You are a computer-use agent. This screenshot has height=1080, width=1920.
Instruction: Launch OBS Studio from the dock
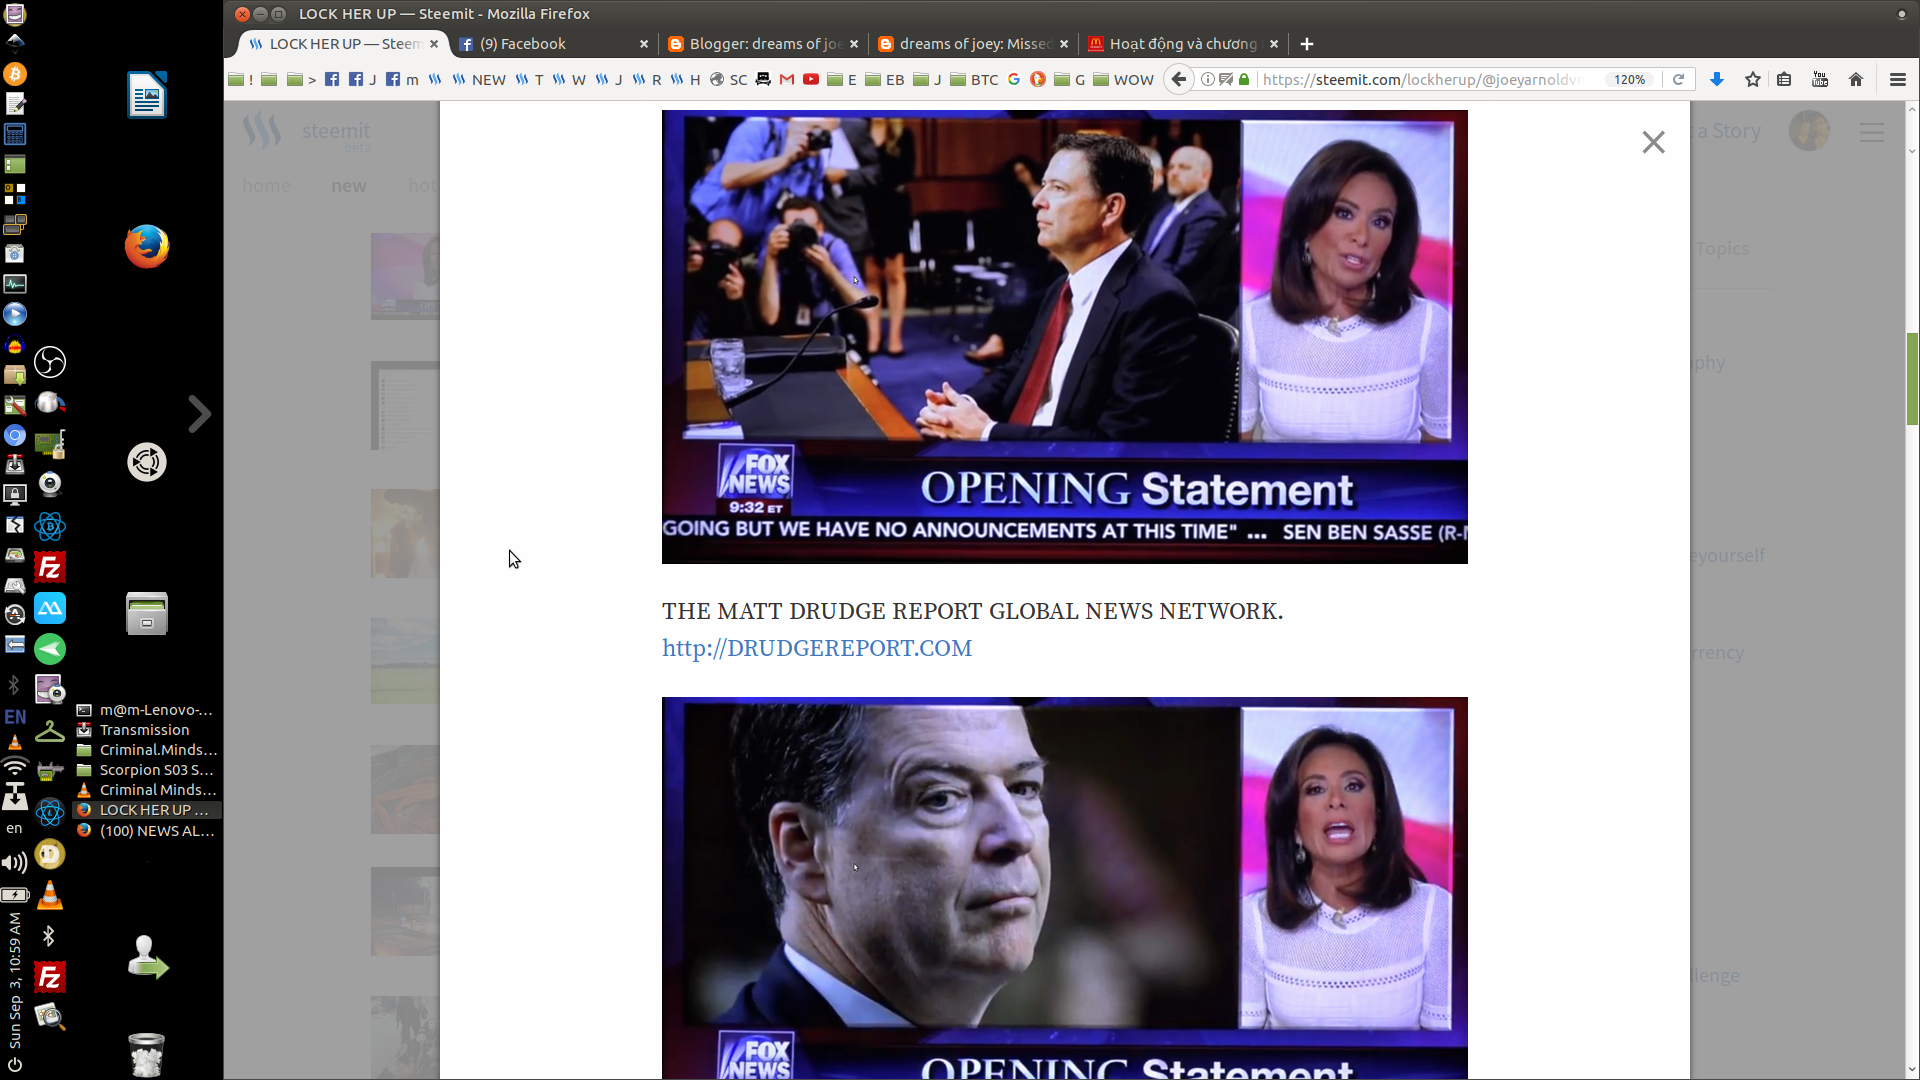click(x=50, y=362)
